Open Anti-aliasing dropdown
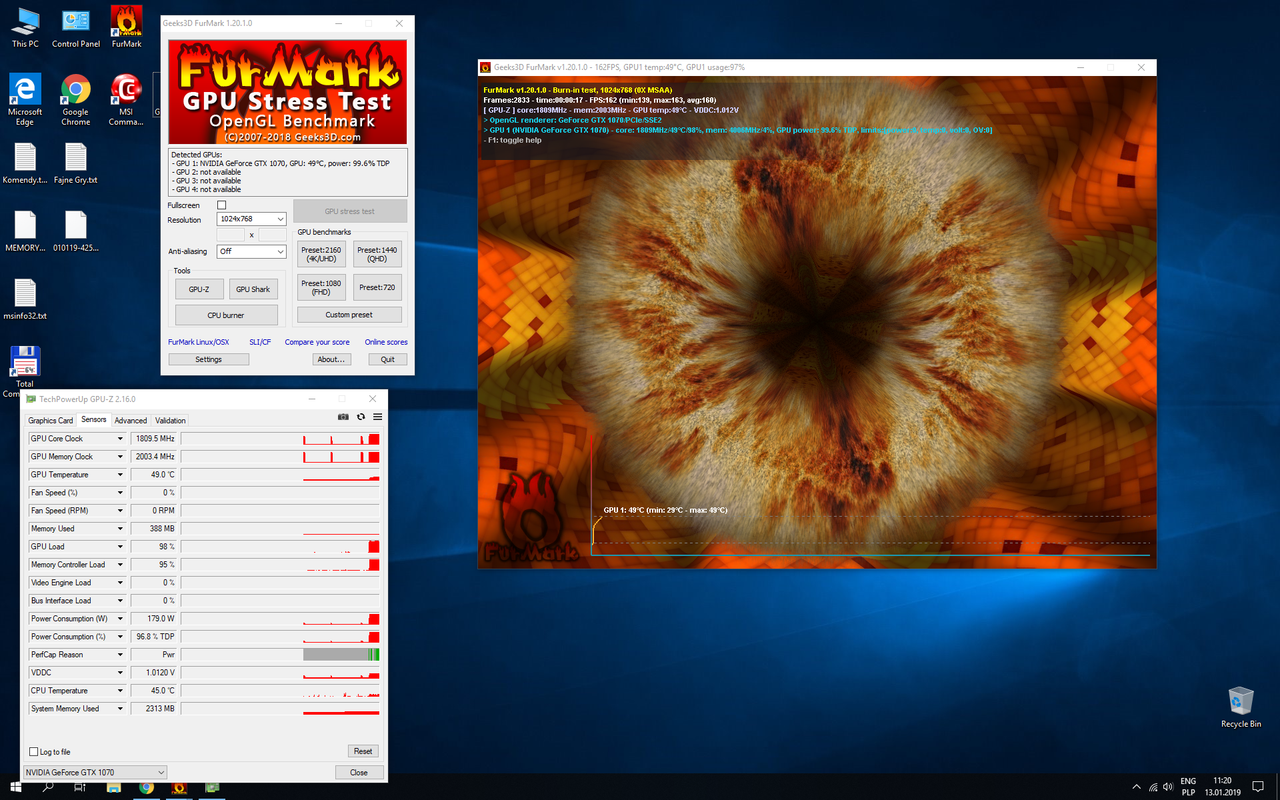The height and width of the screenshot is (800, 1280). [x=252, y=252]
